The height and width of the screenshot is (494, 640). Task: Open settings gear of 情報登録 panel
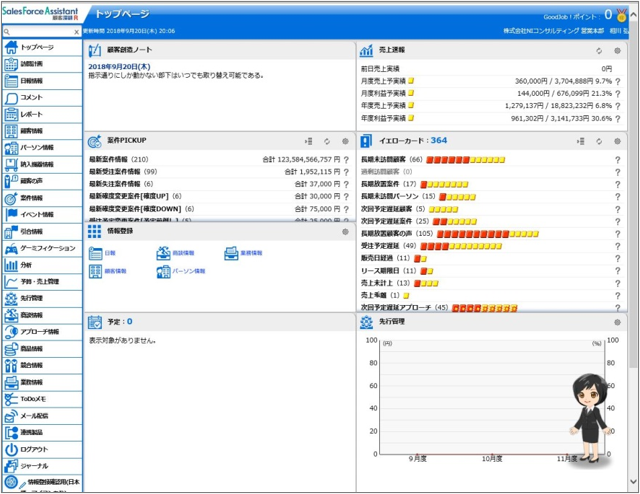(345, 231)
